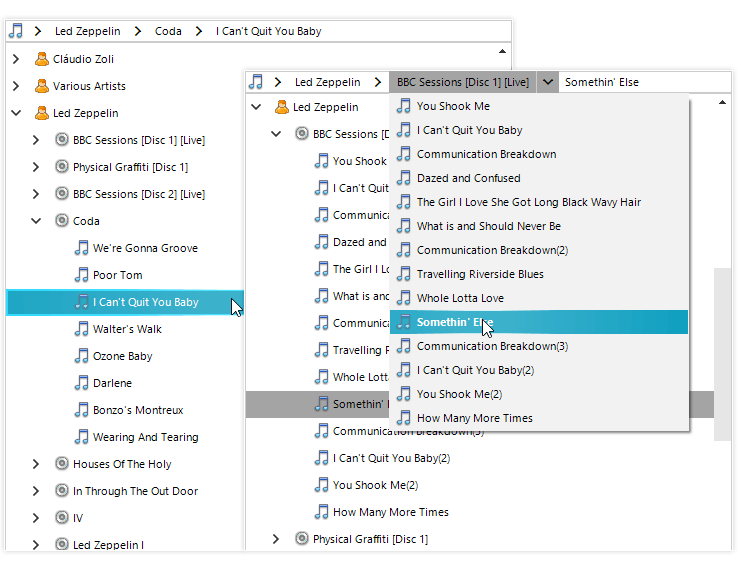Screen dimensions: 740x564
Task: Click disc icon for BBC Sessions [Disc 2] [Live]
Action: (62, 194)
